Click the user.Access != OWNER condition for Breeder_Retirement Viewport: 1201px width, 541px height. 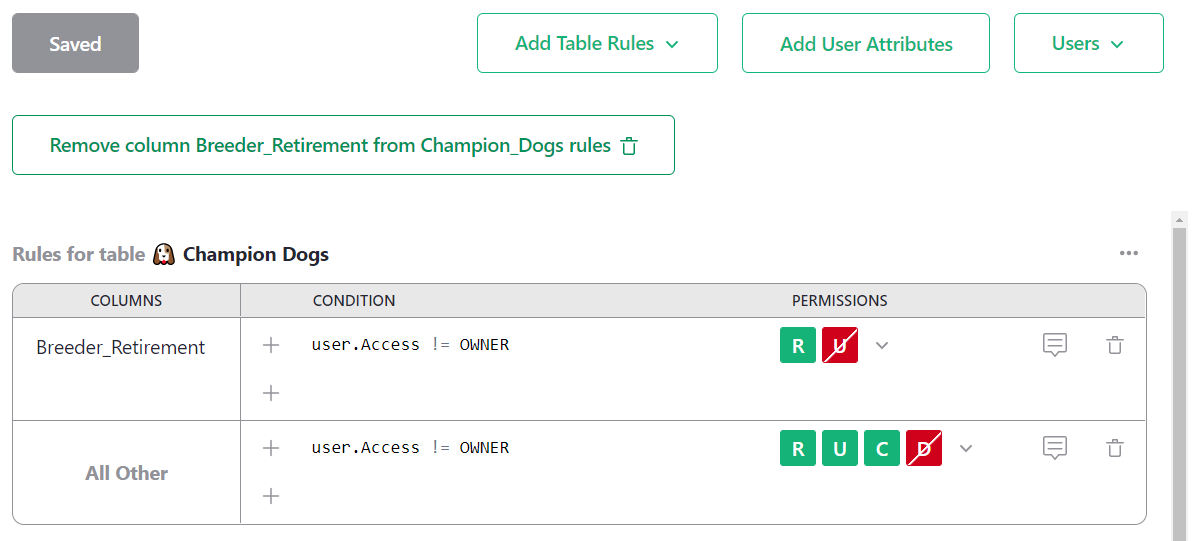tap(410, 345)
